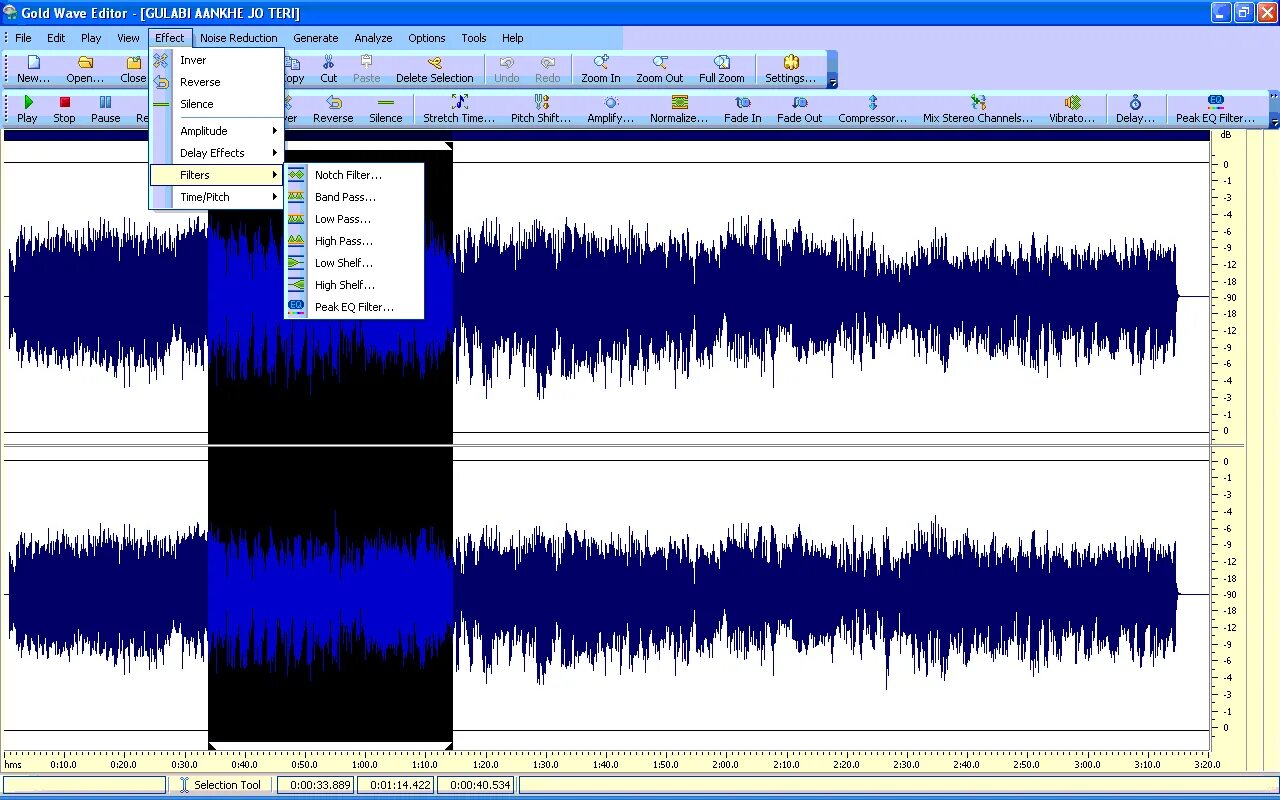Click the Settings button

[789, 69]
